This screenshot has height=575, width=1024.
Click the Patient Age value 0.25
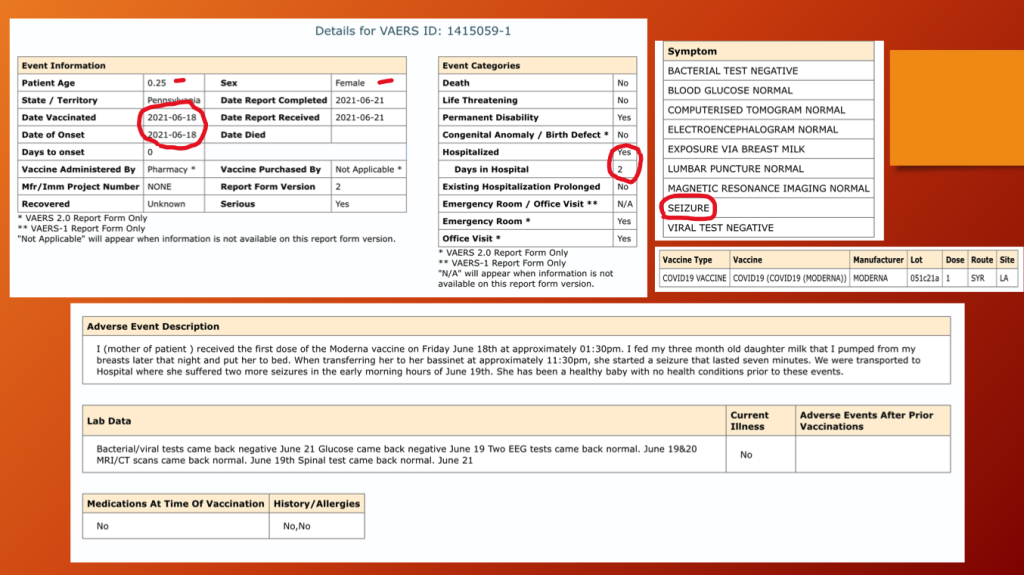click(x=155, y=83)
